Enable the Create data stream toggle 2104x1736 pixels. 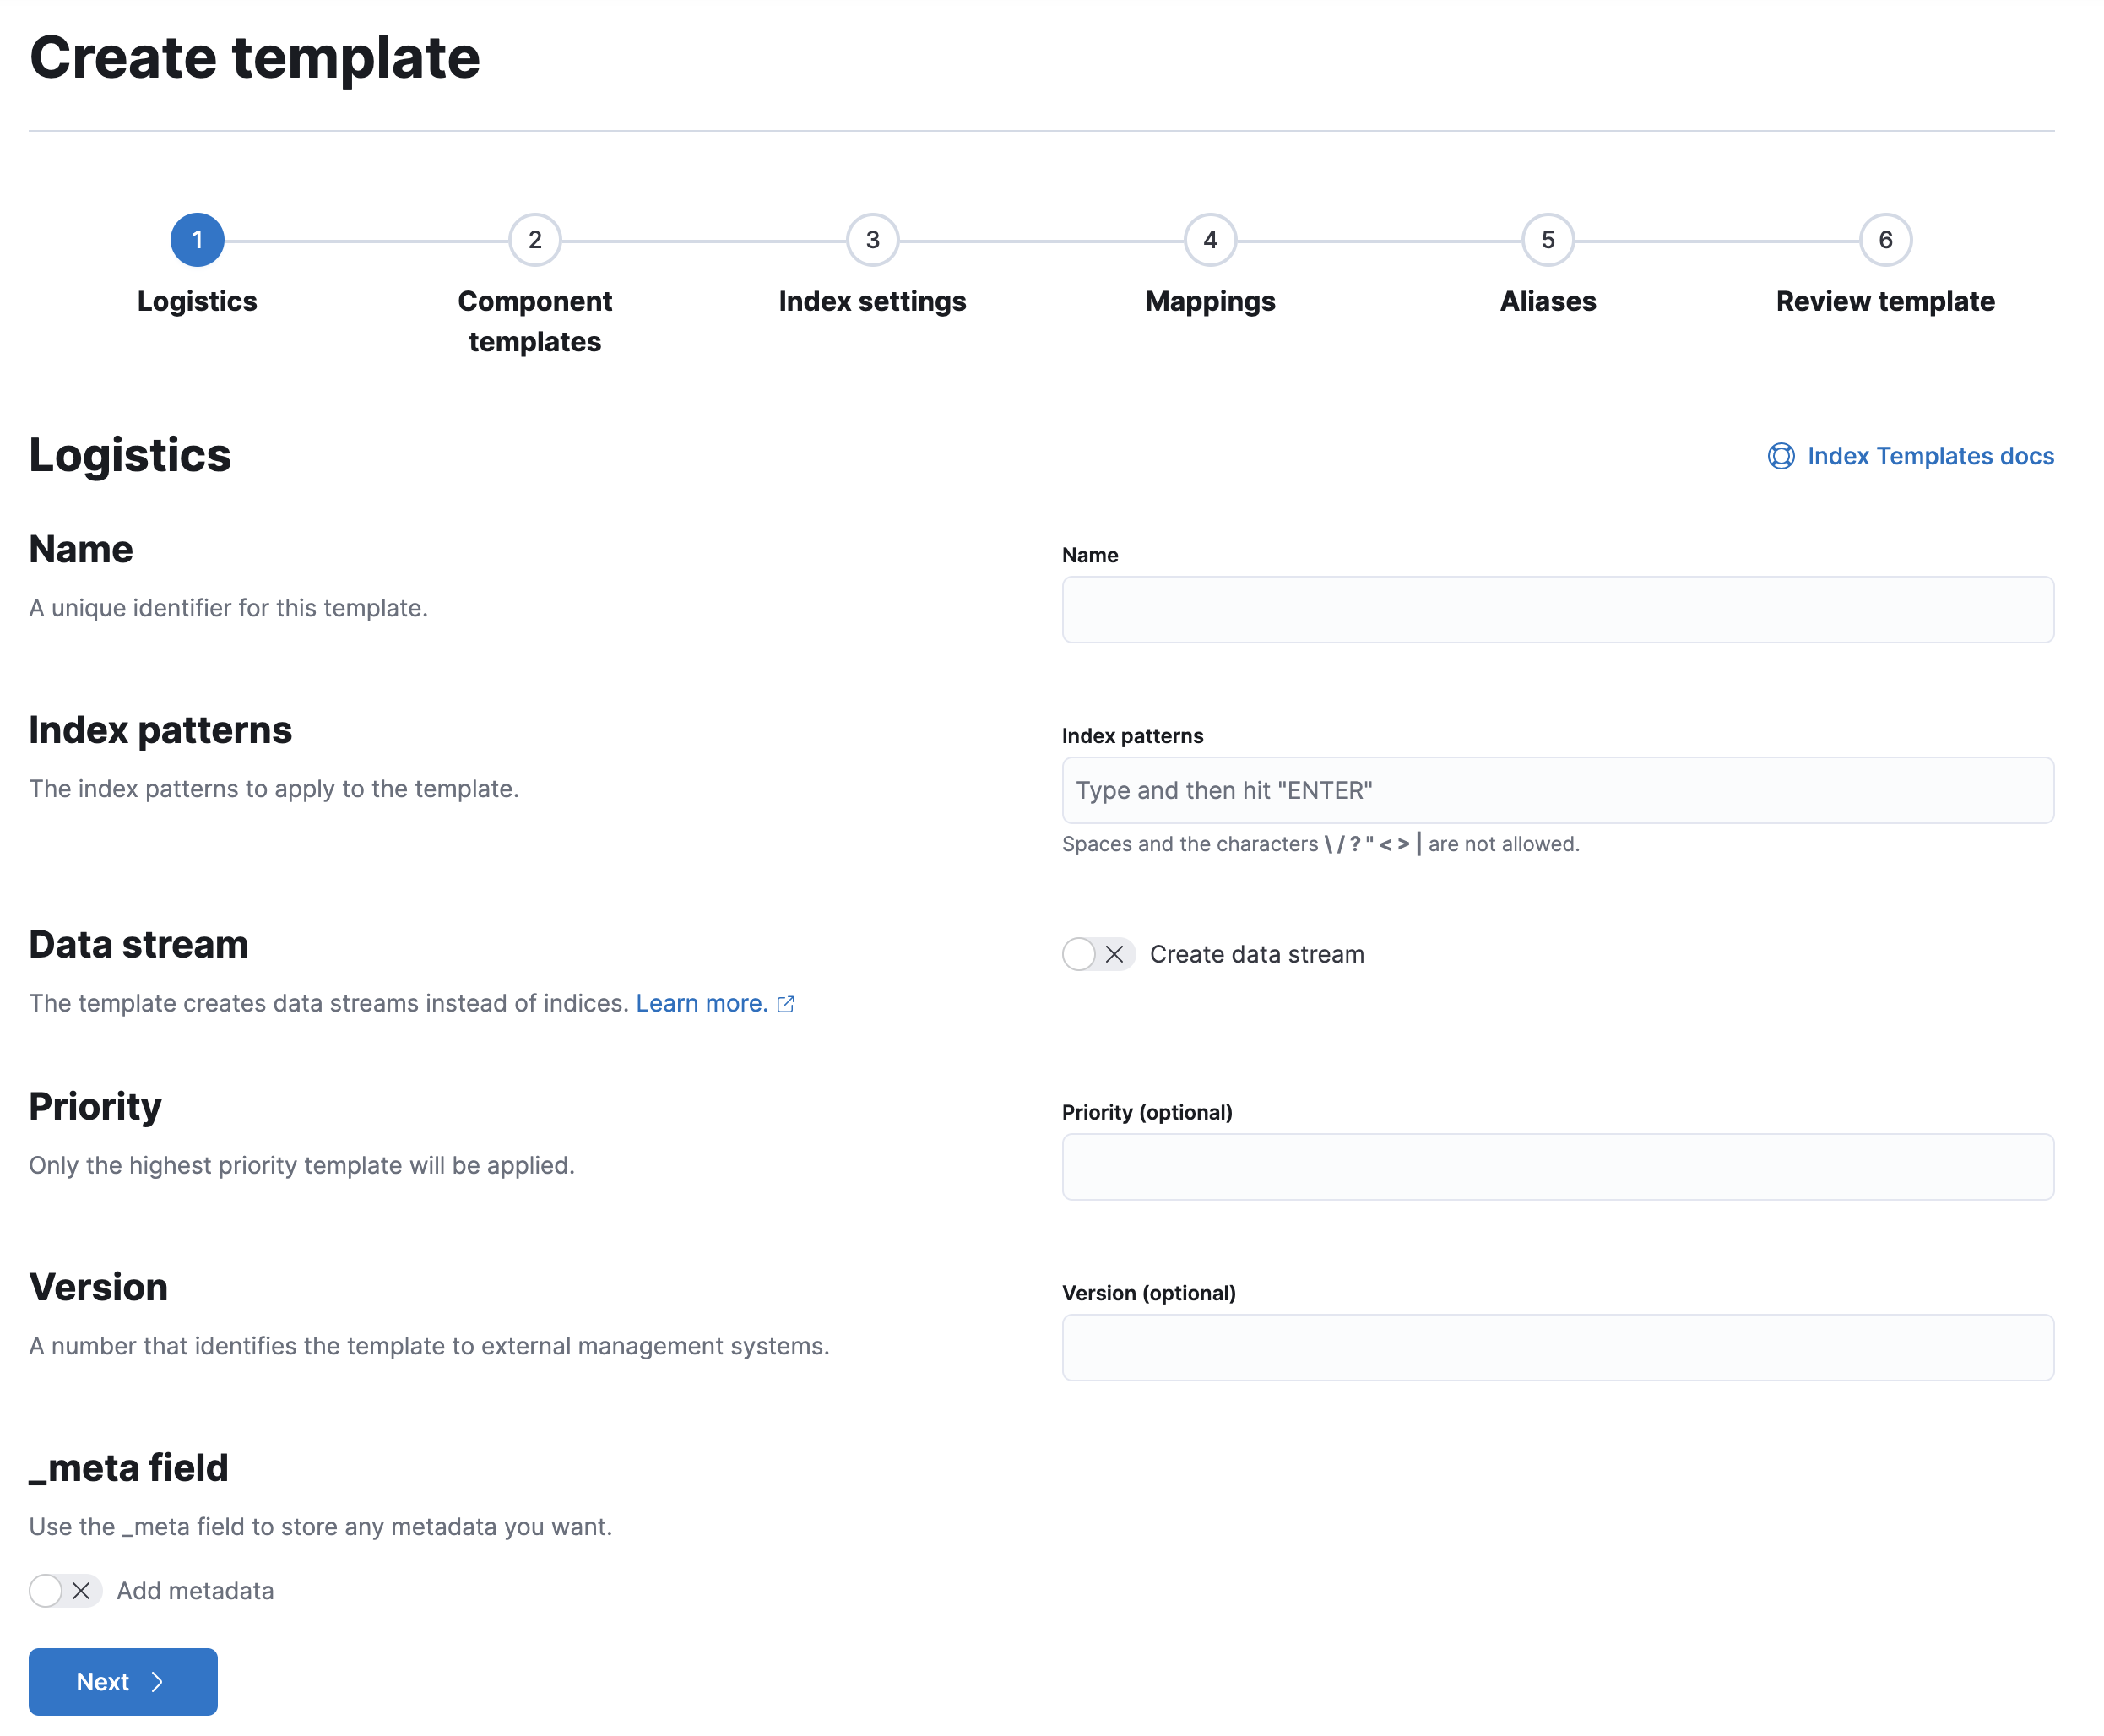click(x=1098, y=954)
